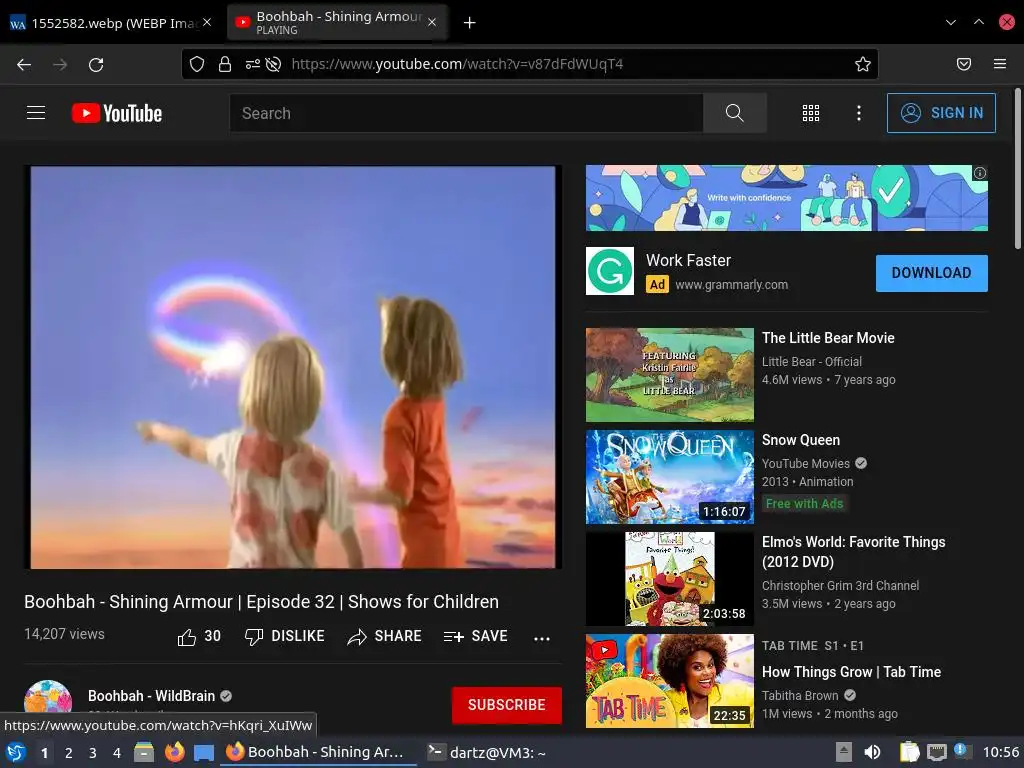
Task: Reload the page
Action: click(x=96, y=64)
